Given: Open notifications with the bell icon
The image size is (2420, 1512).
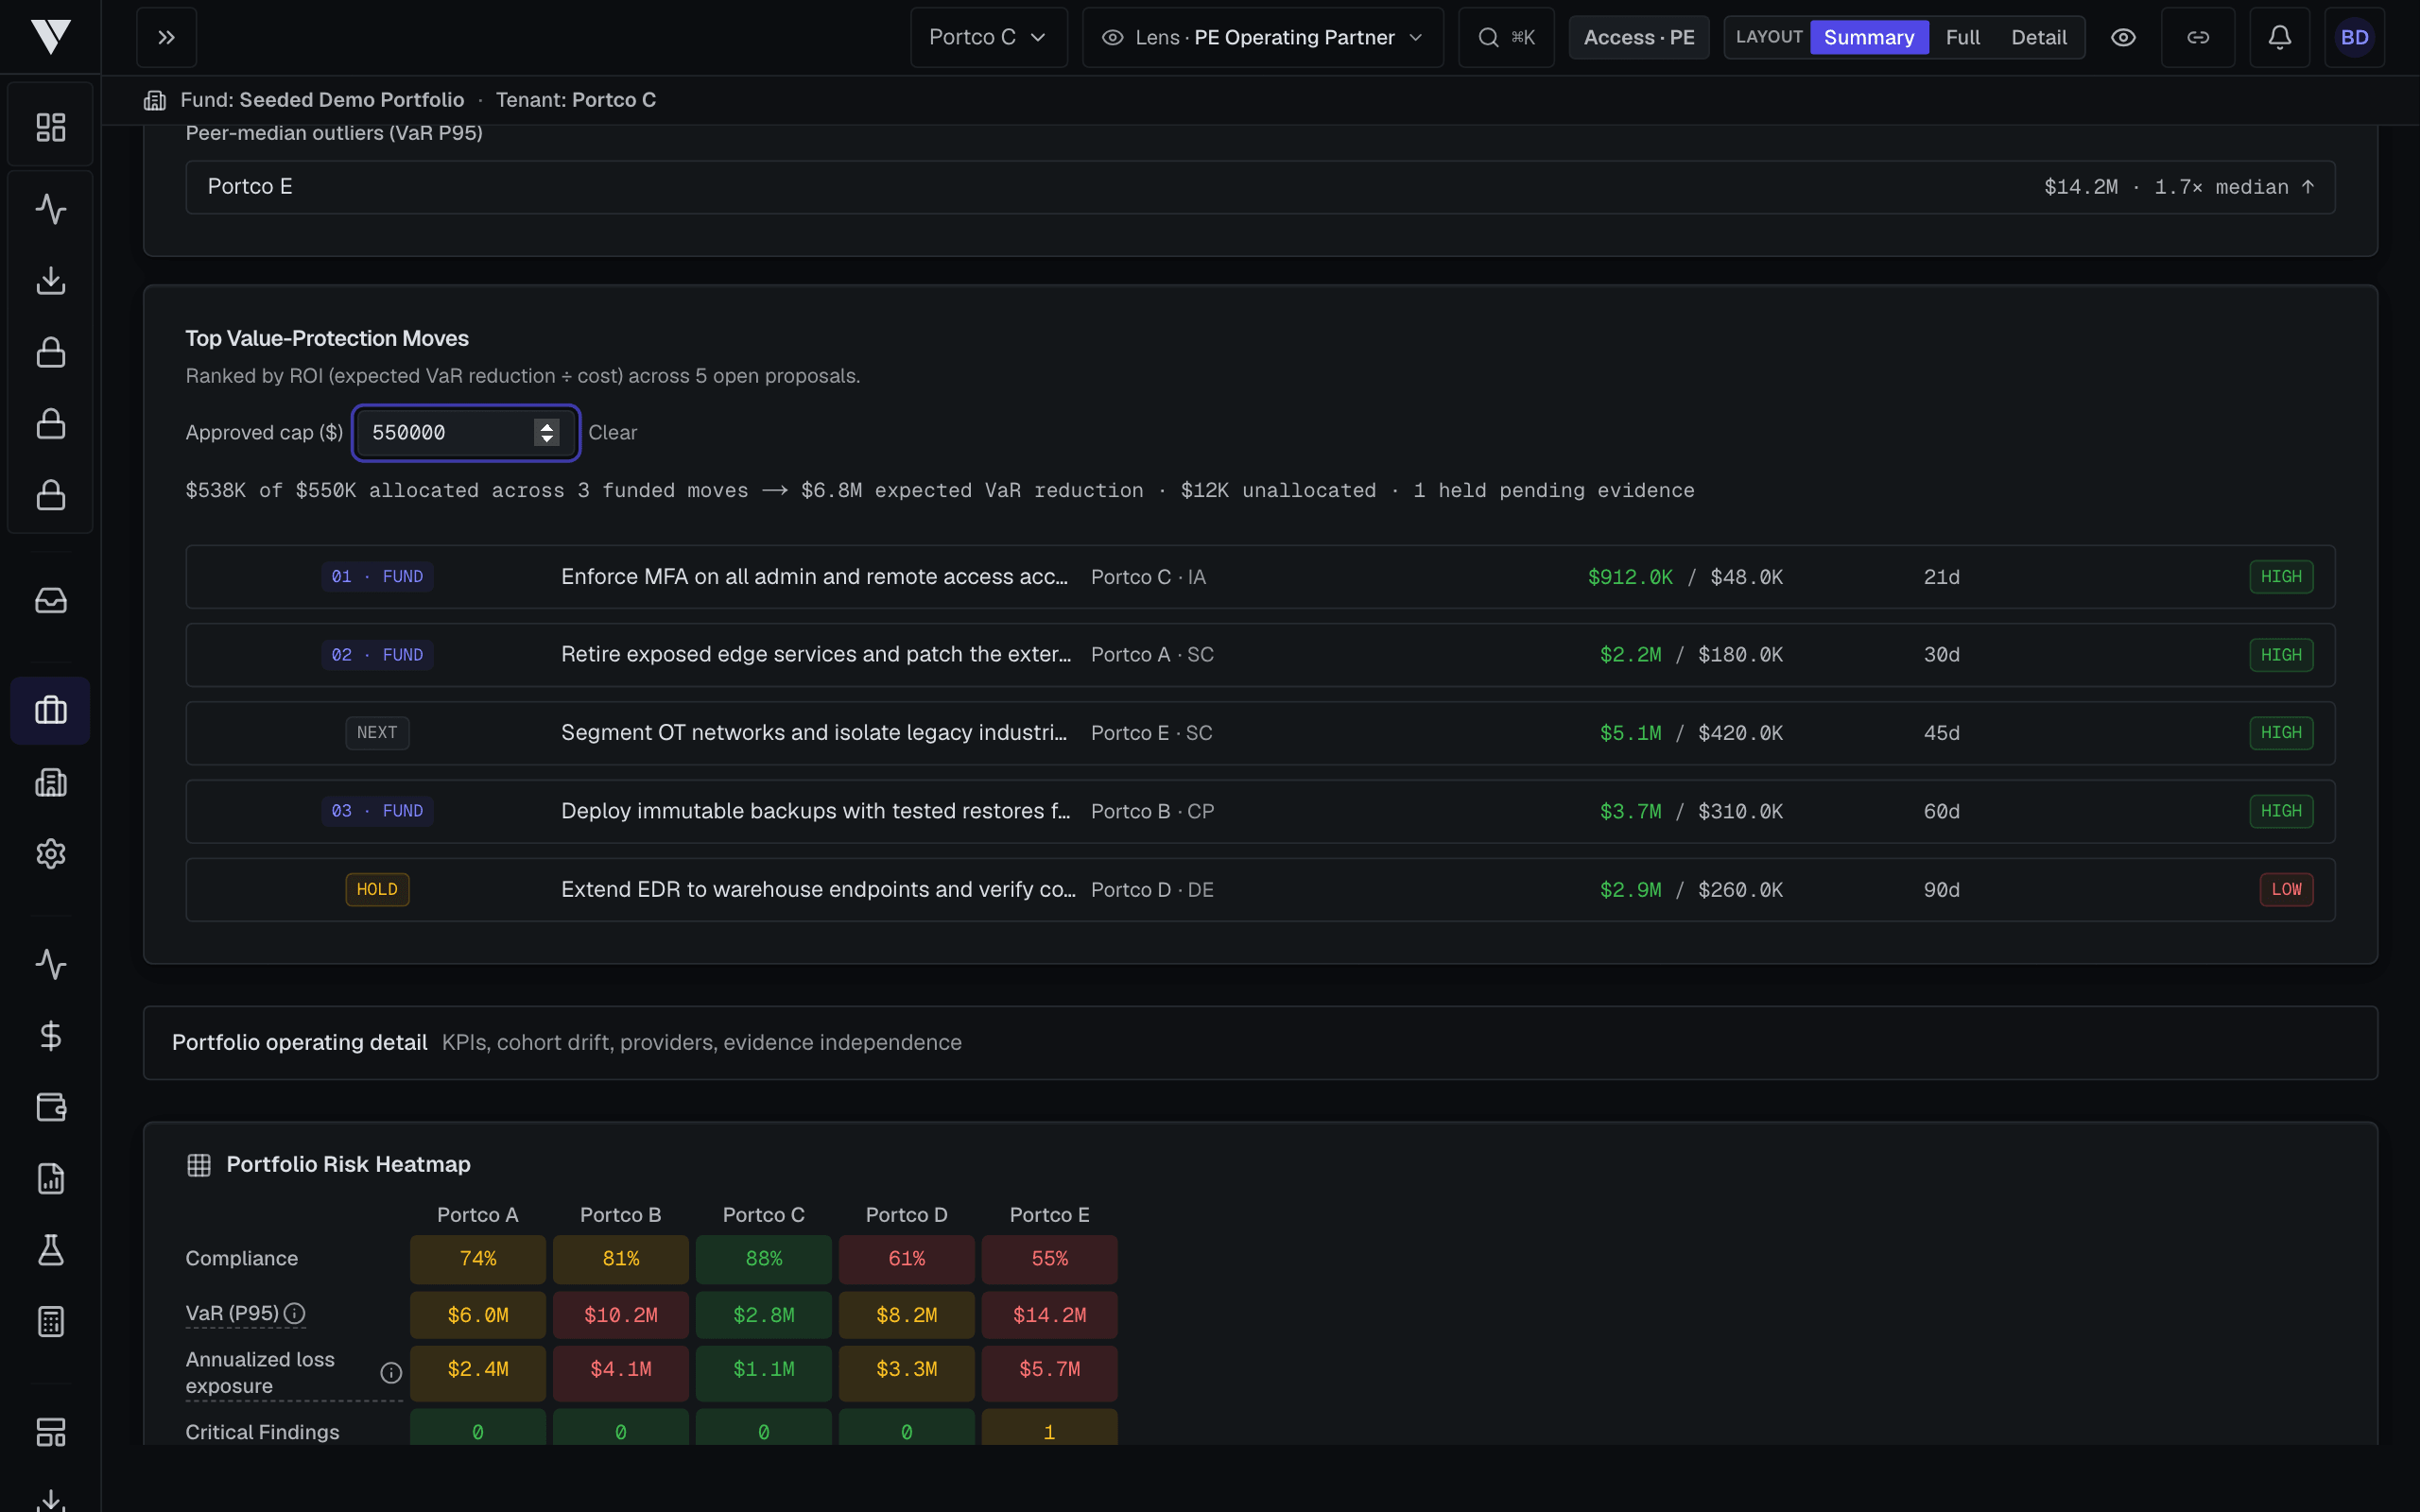Looking at the screenshot, I should (2279, 37).
